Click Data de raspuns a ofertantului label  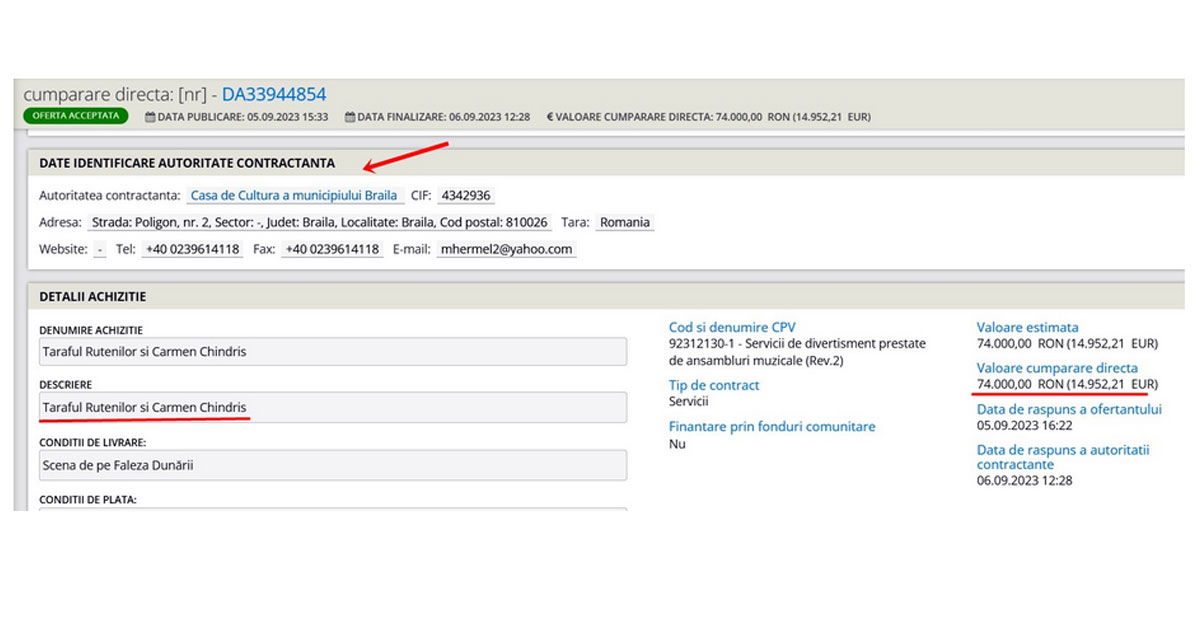click(1069, 409)
